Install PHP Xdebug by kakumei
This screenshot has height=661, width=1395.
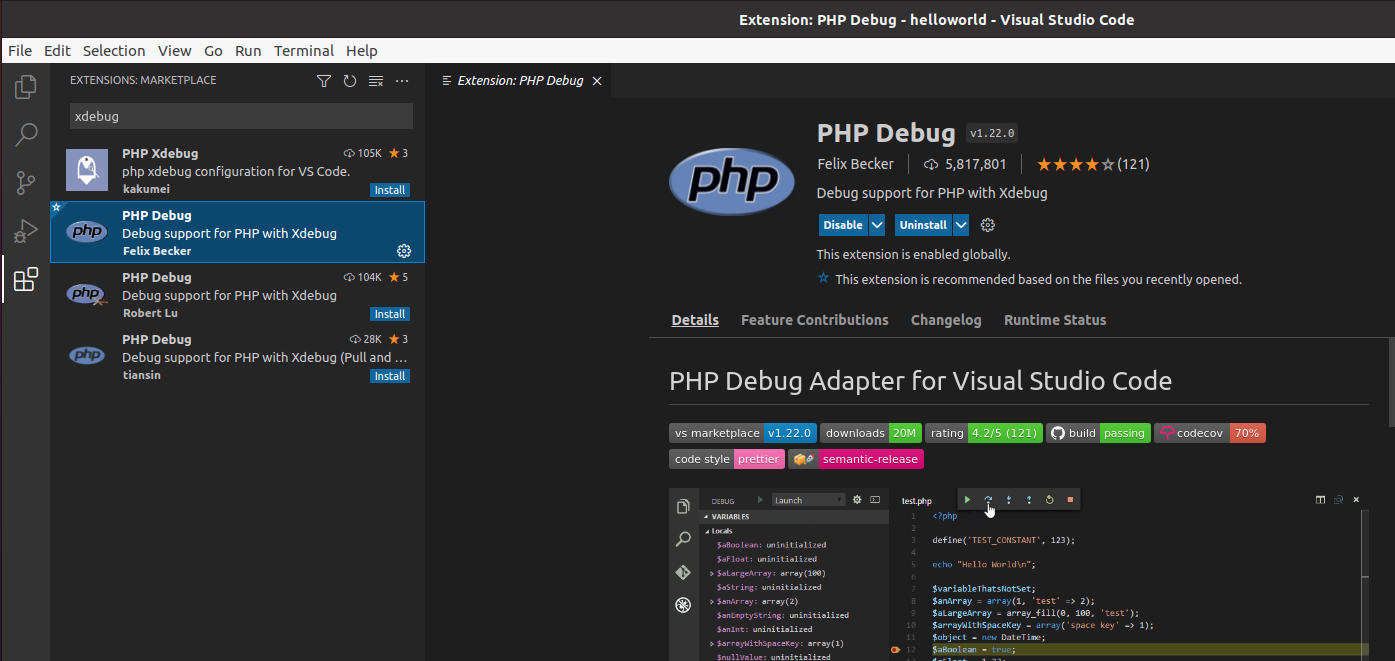click(390, 190)
